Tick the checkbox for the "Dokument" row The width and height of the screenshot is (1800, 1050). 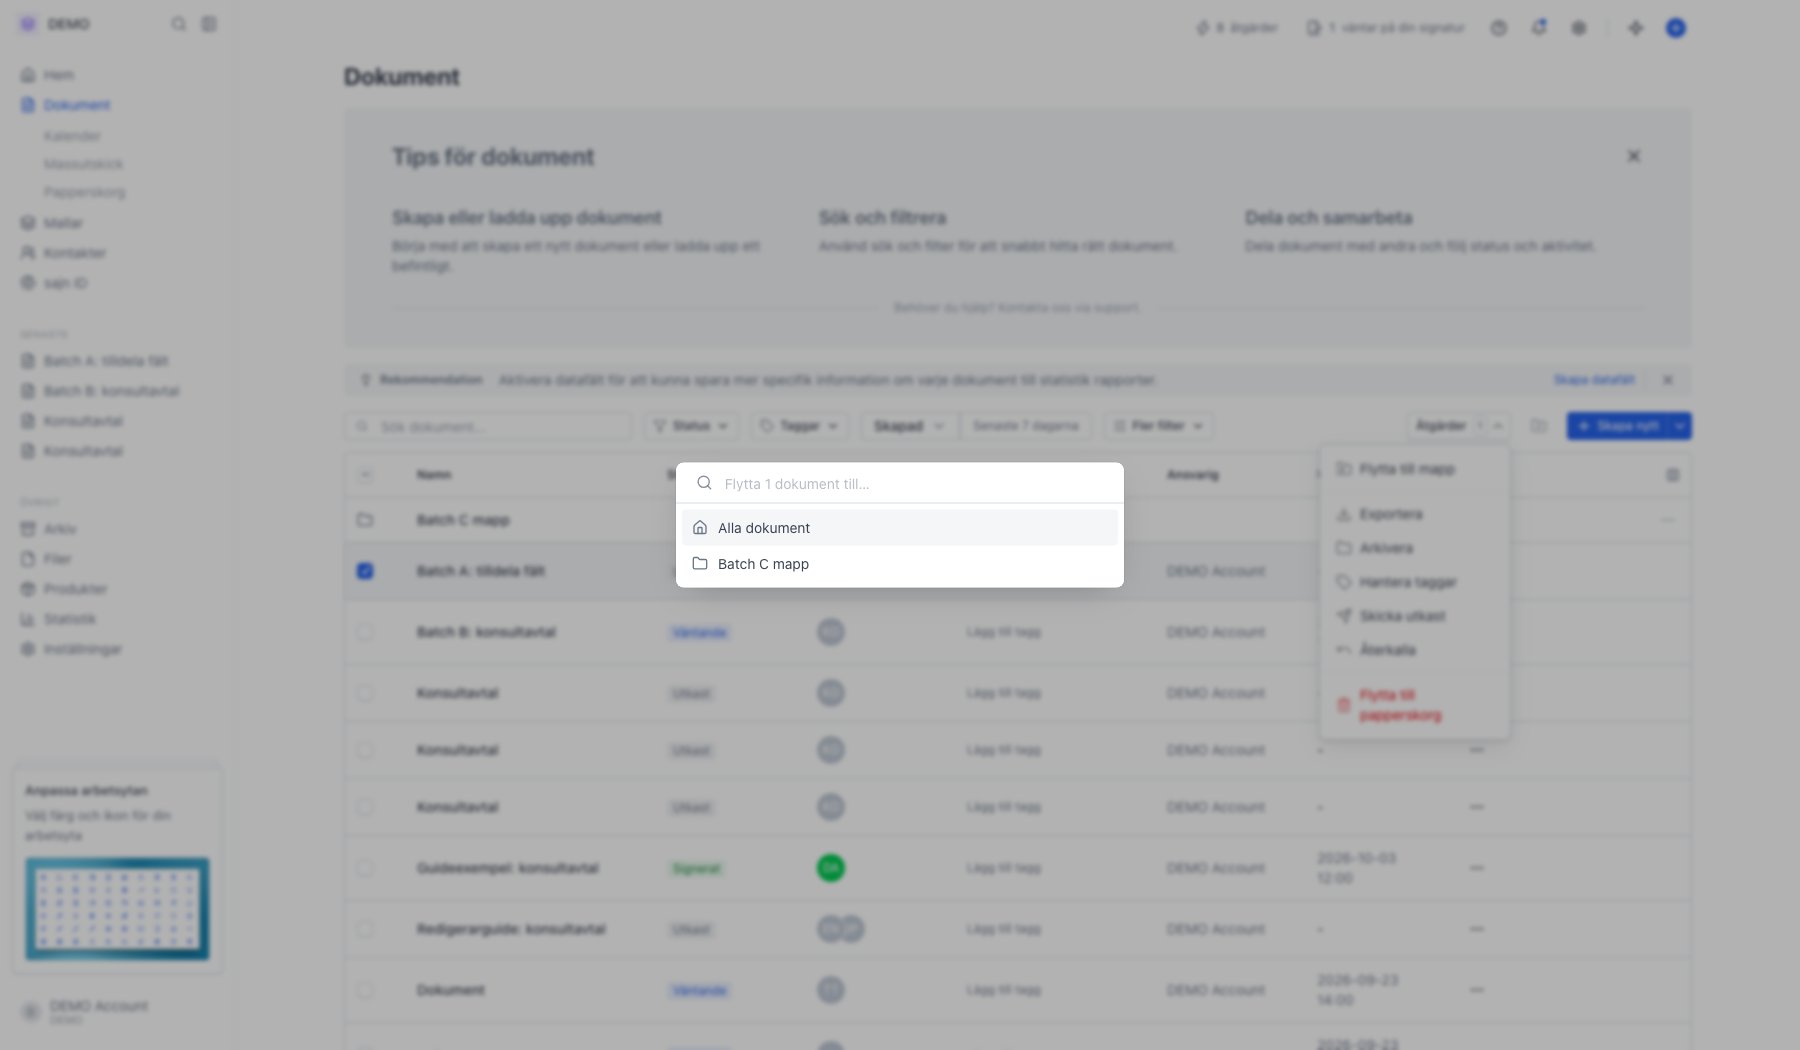[x=365, y=990]
